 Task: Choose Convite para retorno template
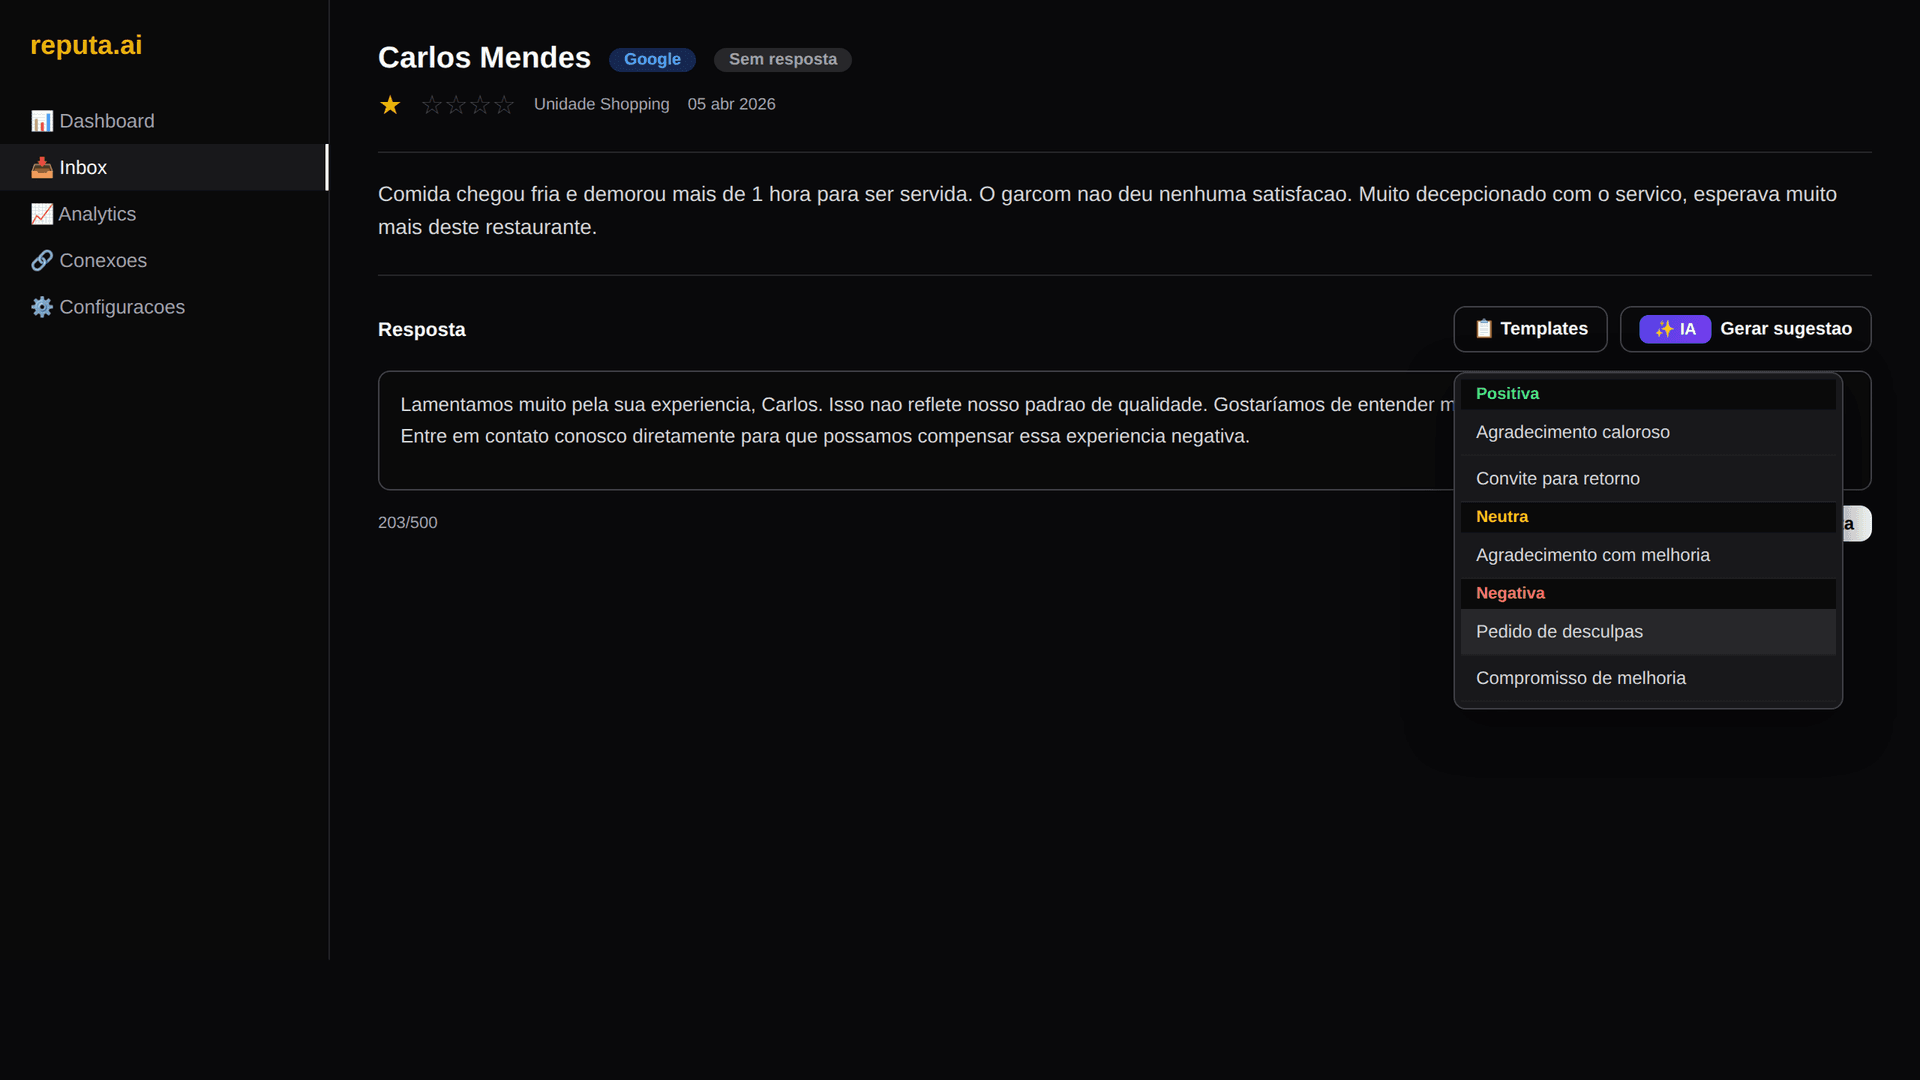[1648, 479]
